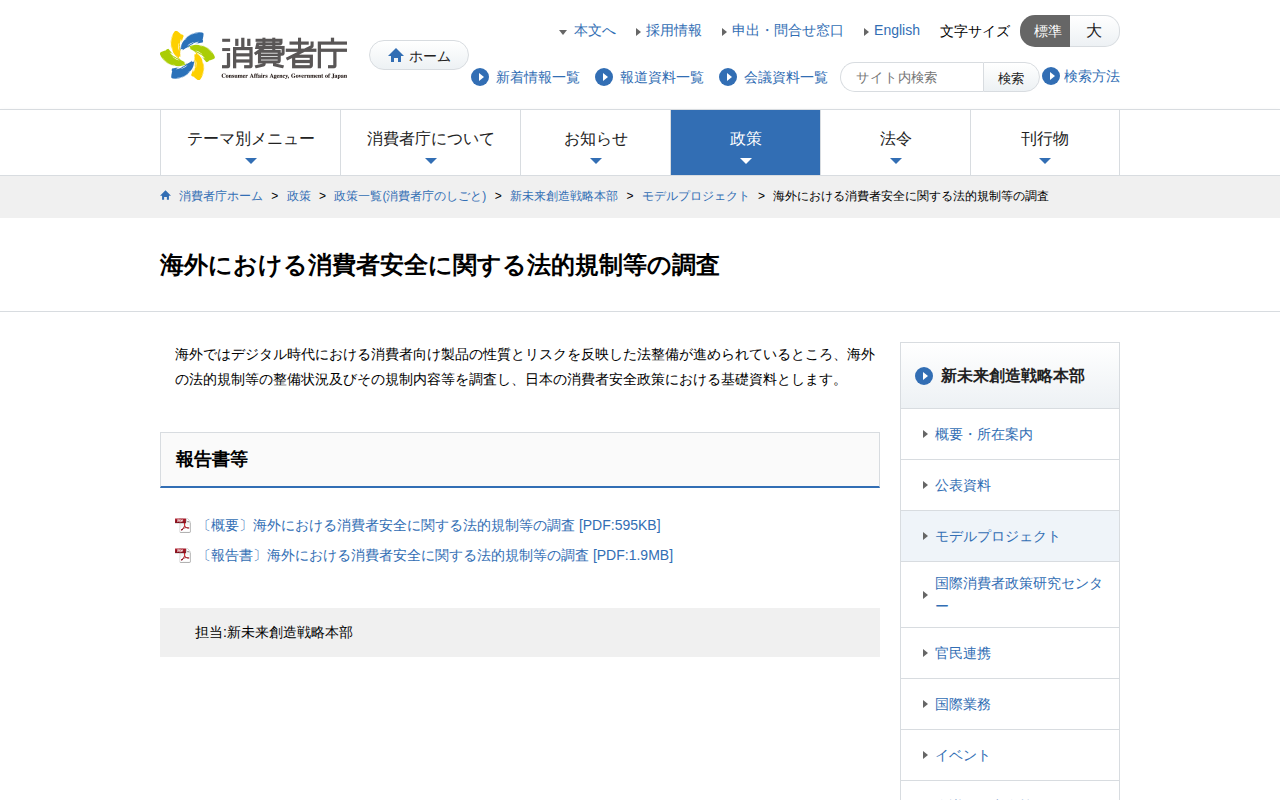This screenshot has height=800, width=1280.
Task: Click the arrow icon next to 会議資料一覧
Action: tap(728, 77)
